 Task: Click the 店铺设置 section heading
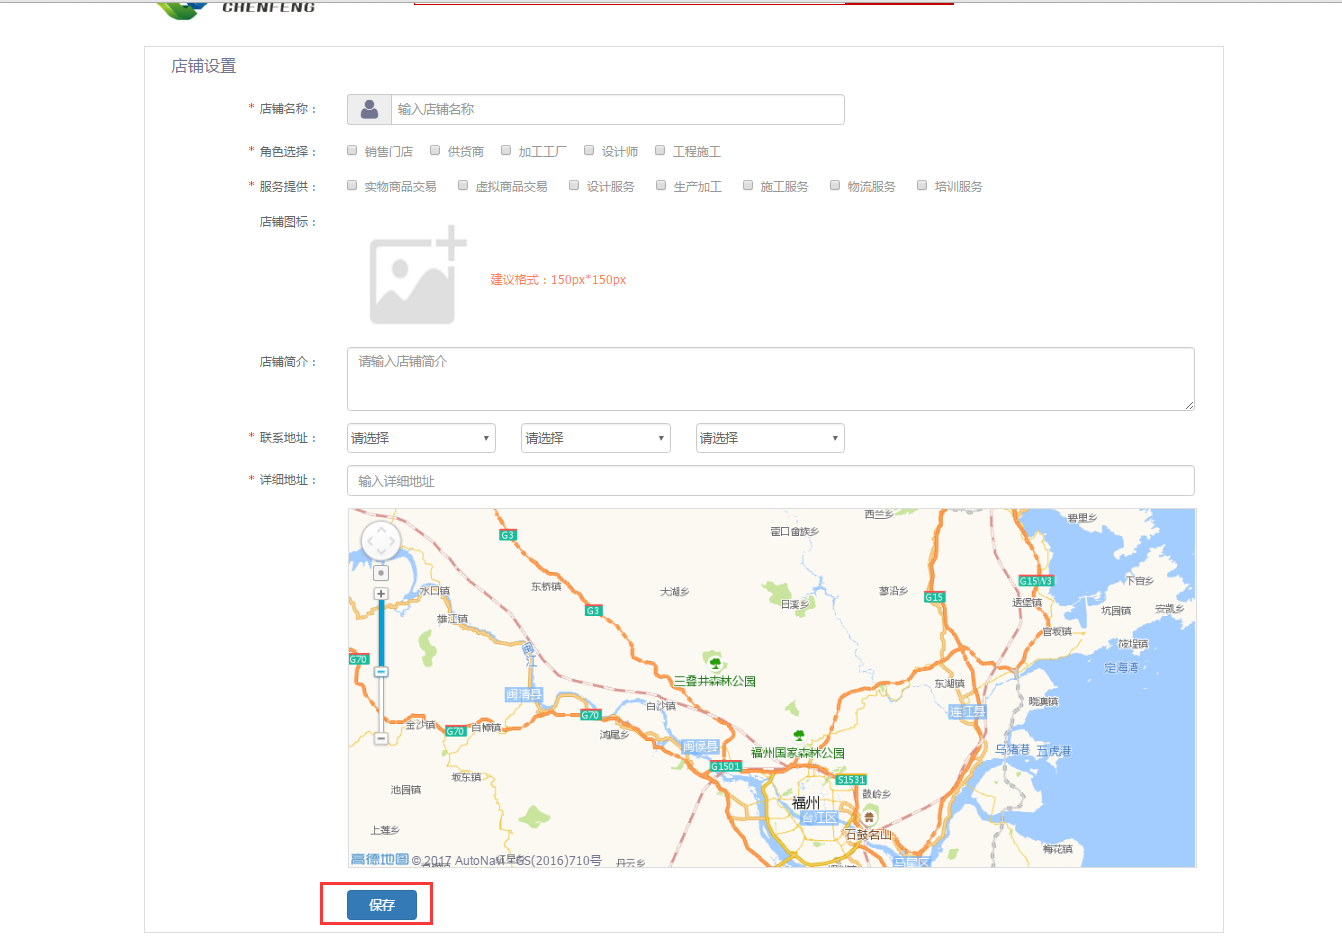[204, 66]
